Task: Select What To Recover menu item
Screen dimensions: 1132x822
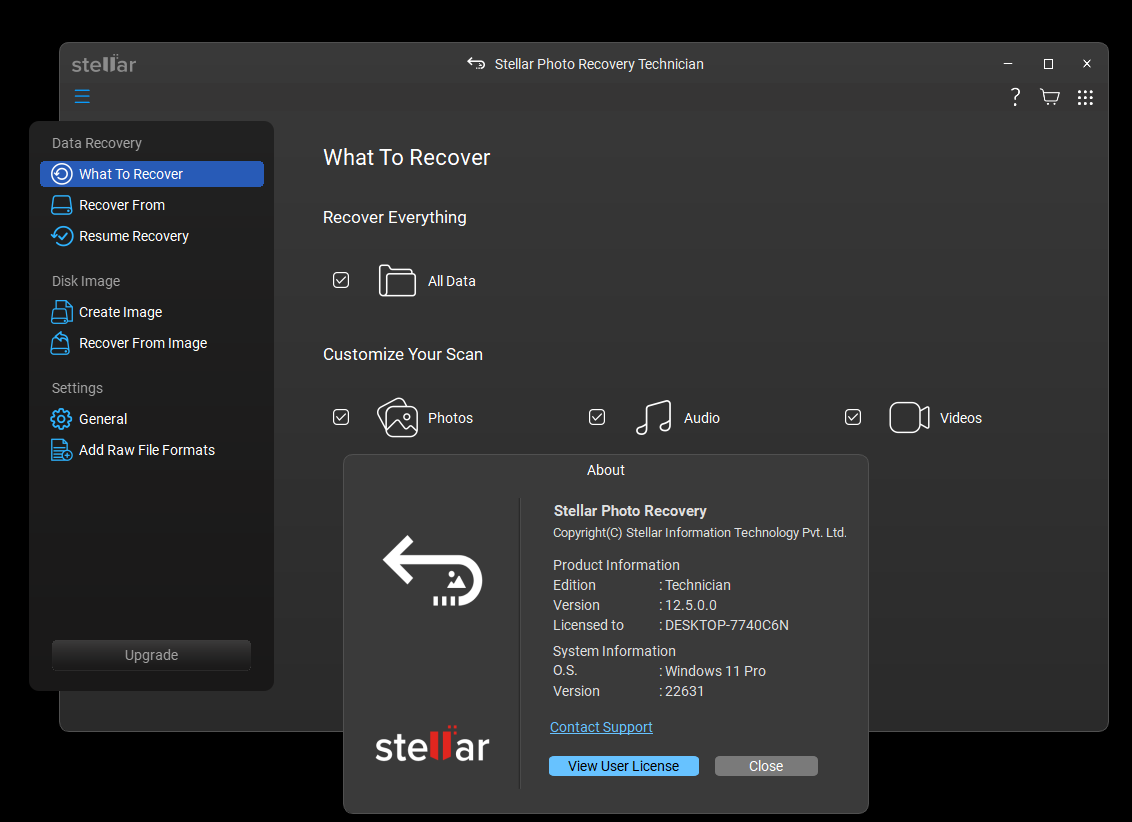Action: click(152, 174)
